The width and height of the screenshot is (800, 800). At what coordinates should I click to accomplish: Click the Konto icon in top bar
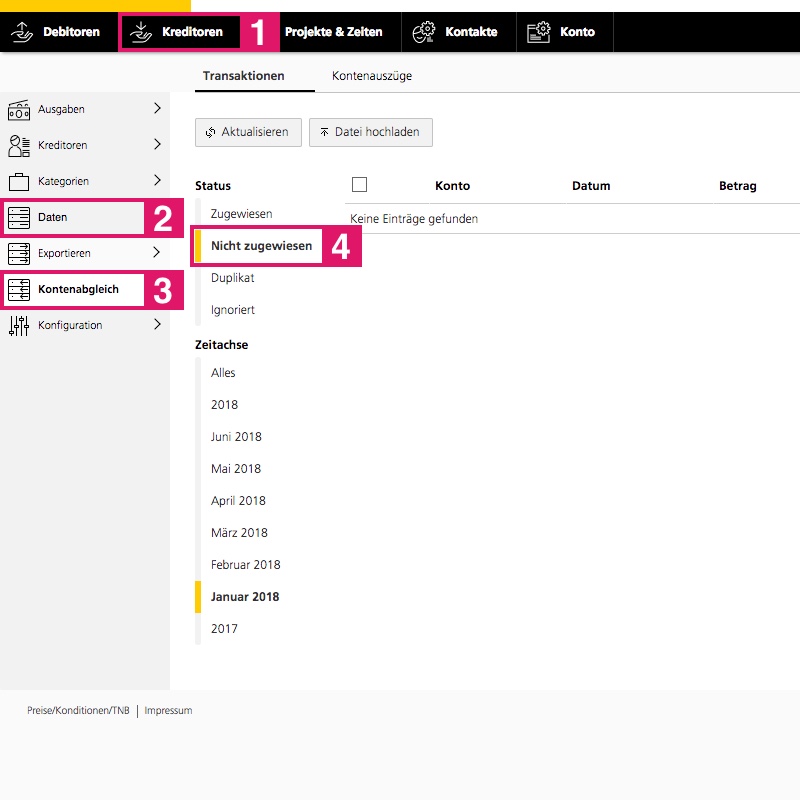tap(539, 32)
